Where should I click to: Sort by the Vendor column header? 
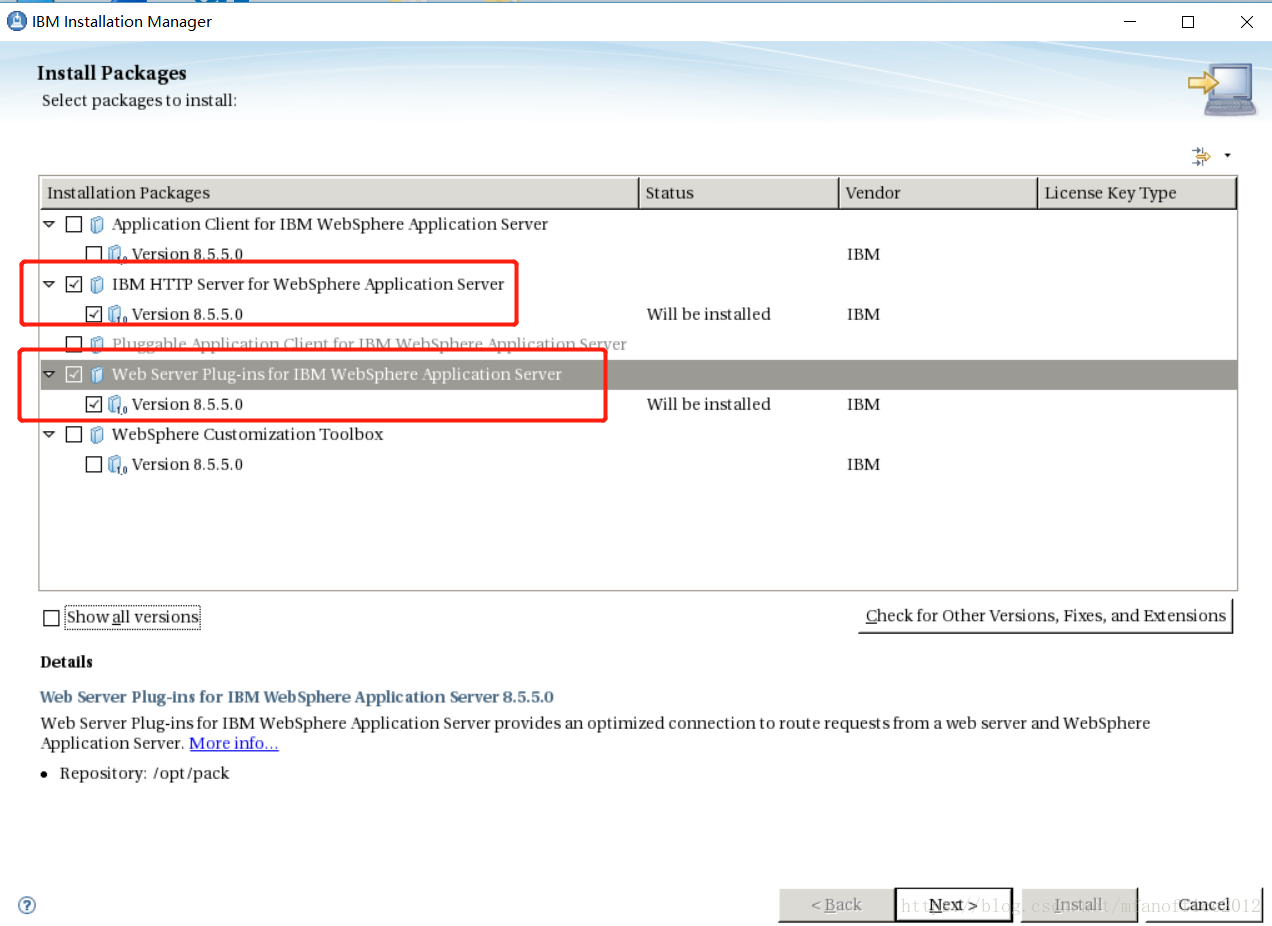click(x=938, y=193)
